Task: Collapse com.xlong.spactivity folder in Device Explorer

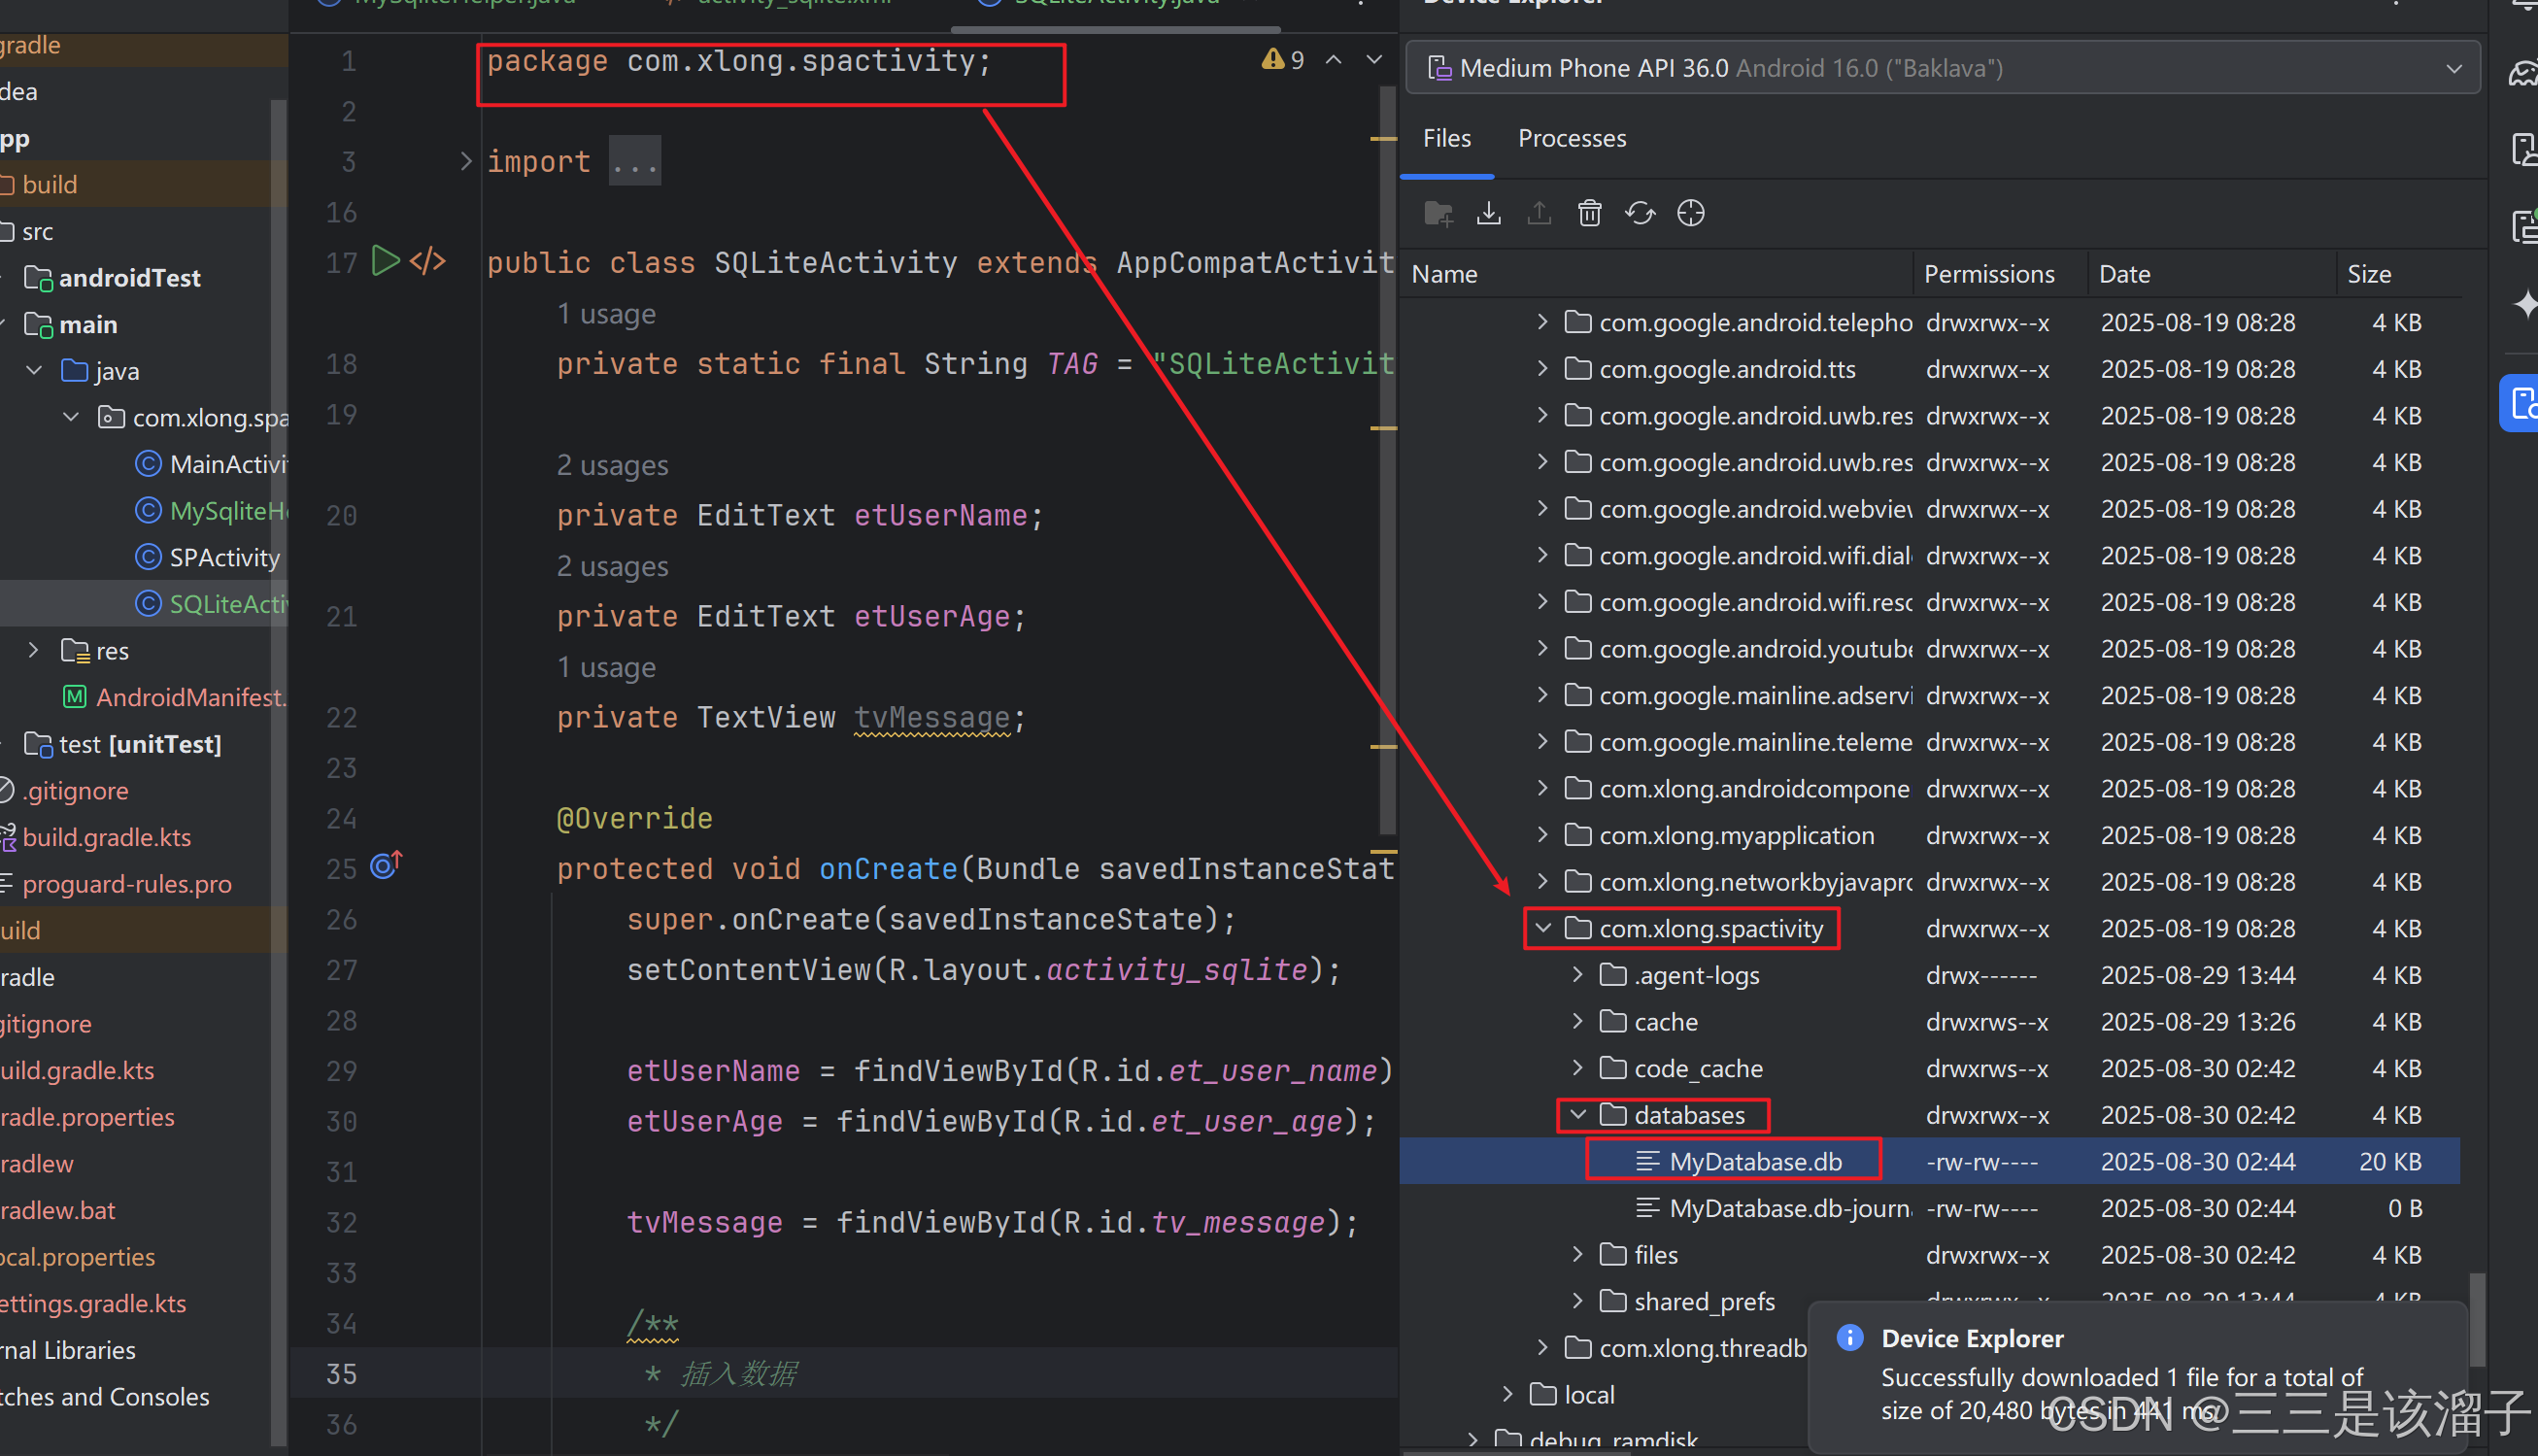Action: click(1543, 928)
